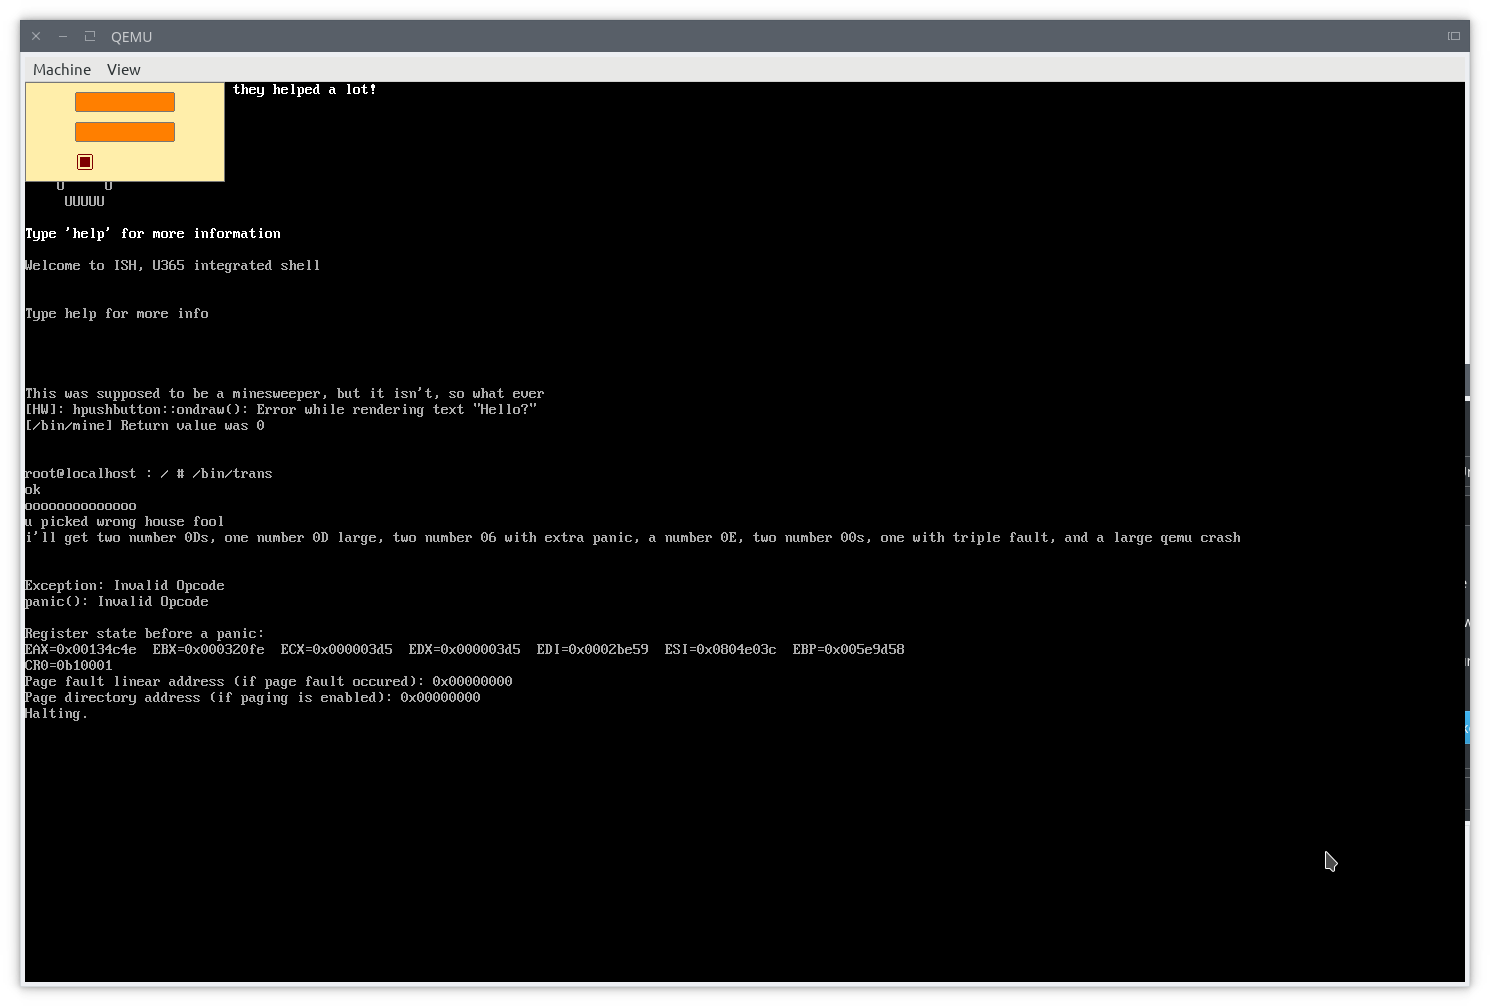Click the upper orange push button
The width and height of the screenshot is (1490, 1007).
coord(125,102)
